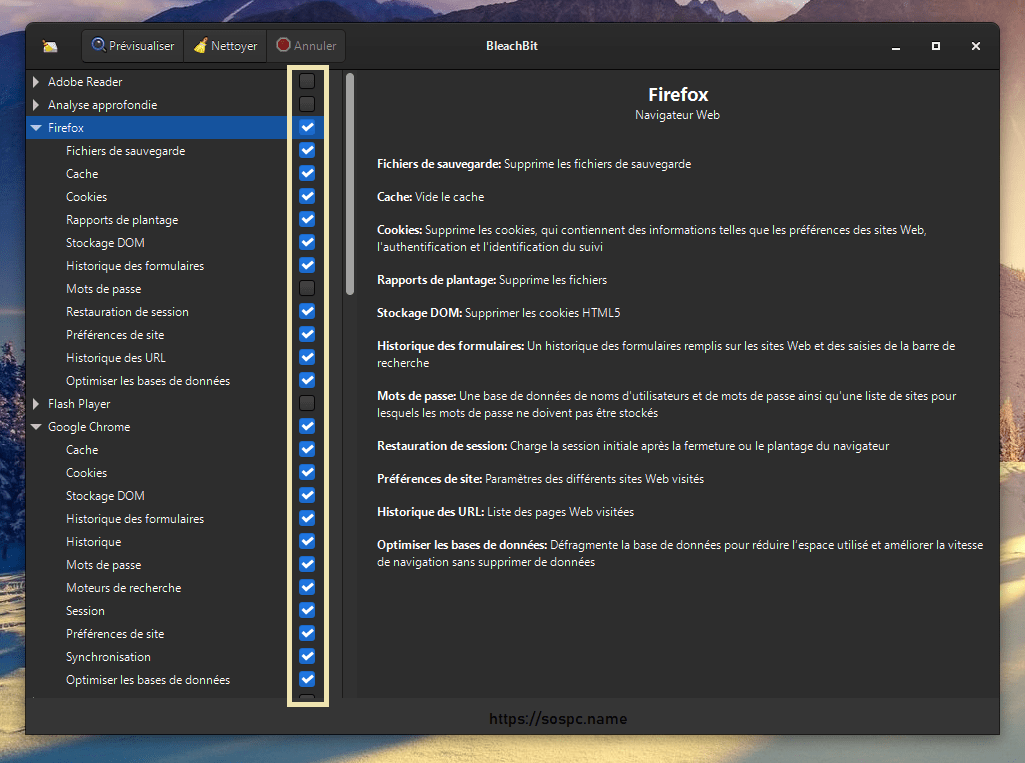Maximize the BleachBit window
The image size is (1025, 763).
(x=936, y=46)
